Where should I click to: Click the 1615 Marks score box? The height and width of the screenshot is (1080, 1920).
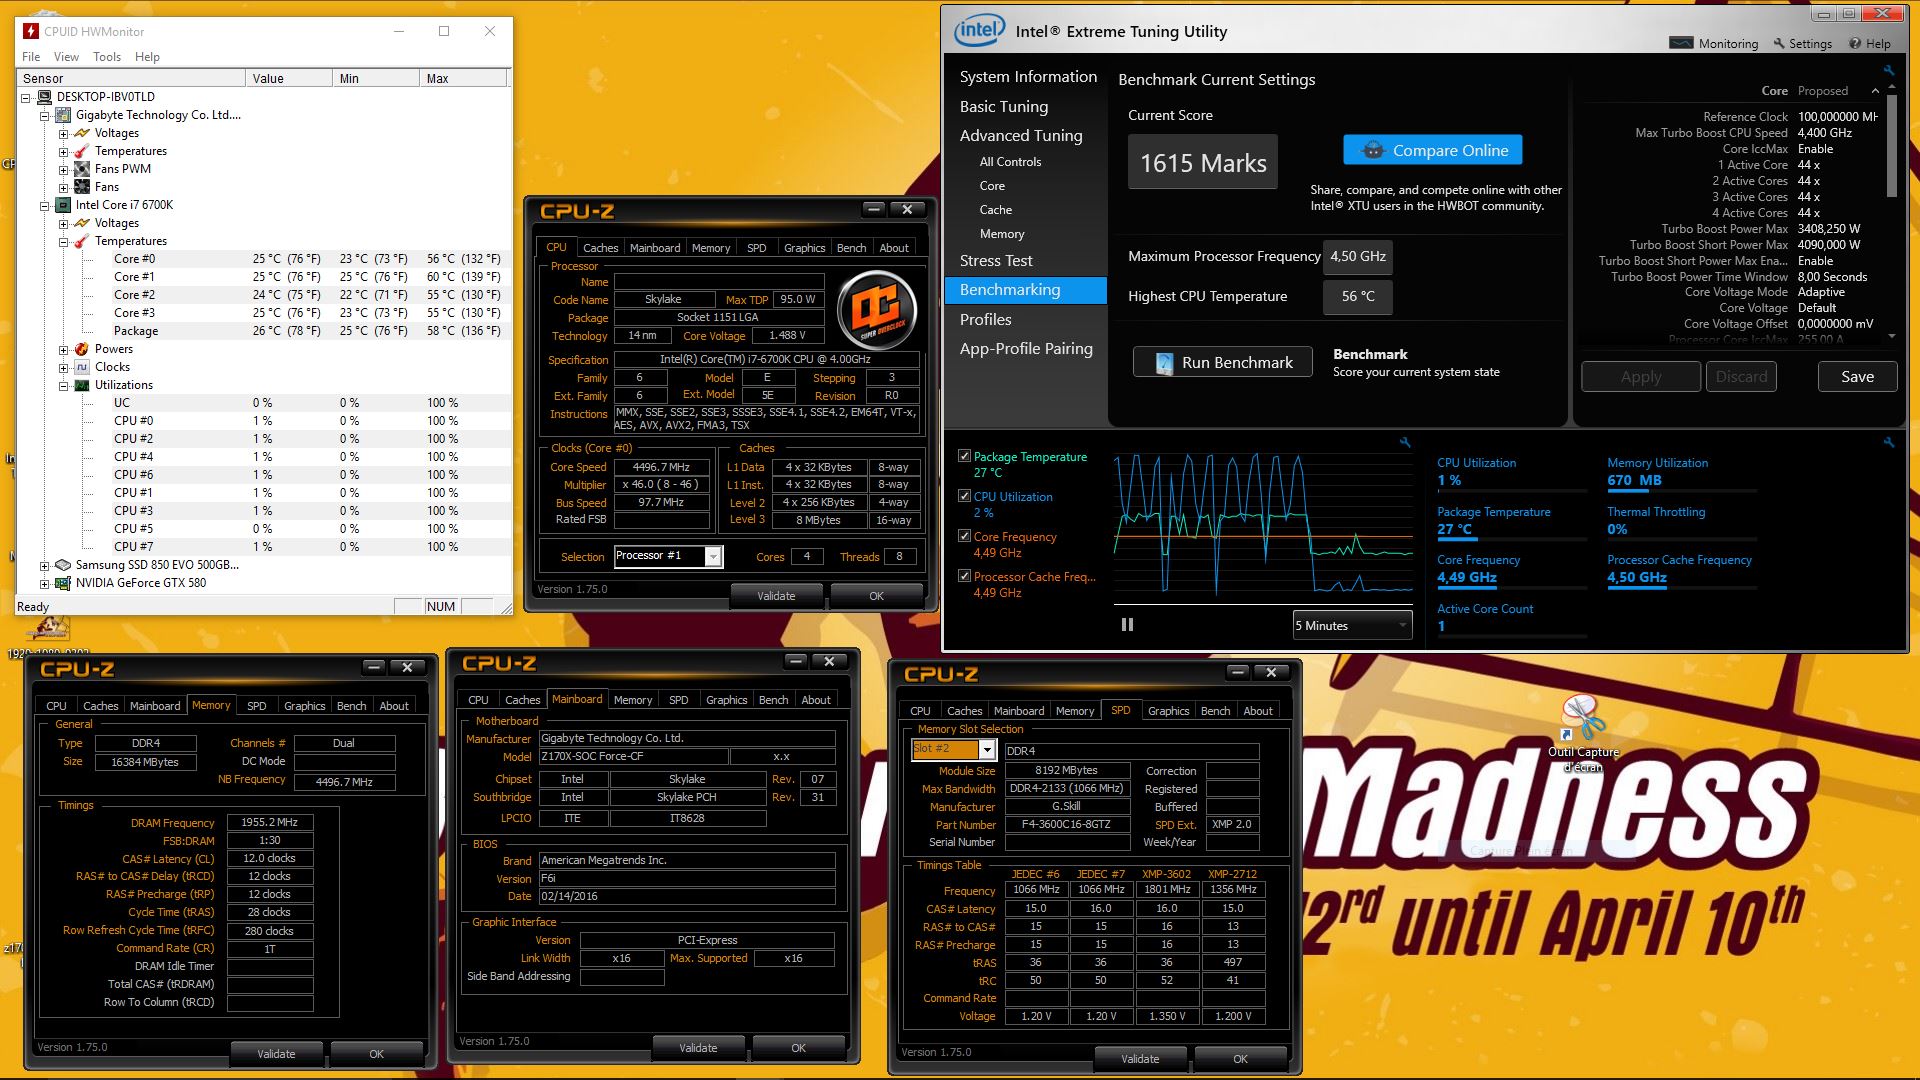[1203, 162]
